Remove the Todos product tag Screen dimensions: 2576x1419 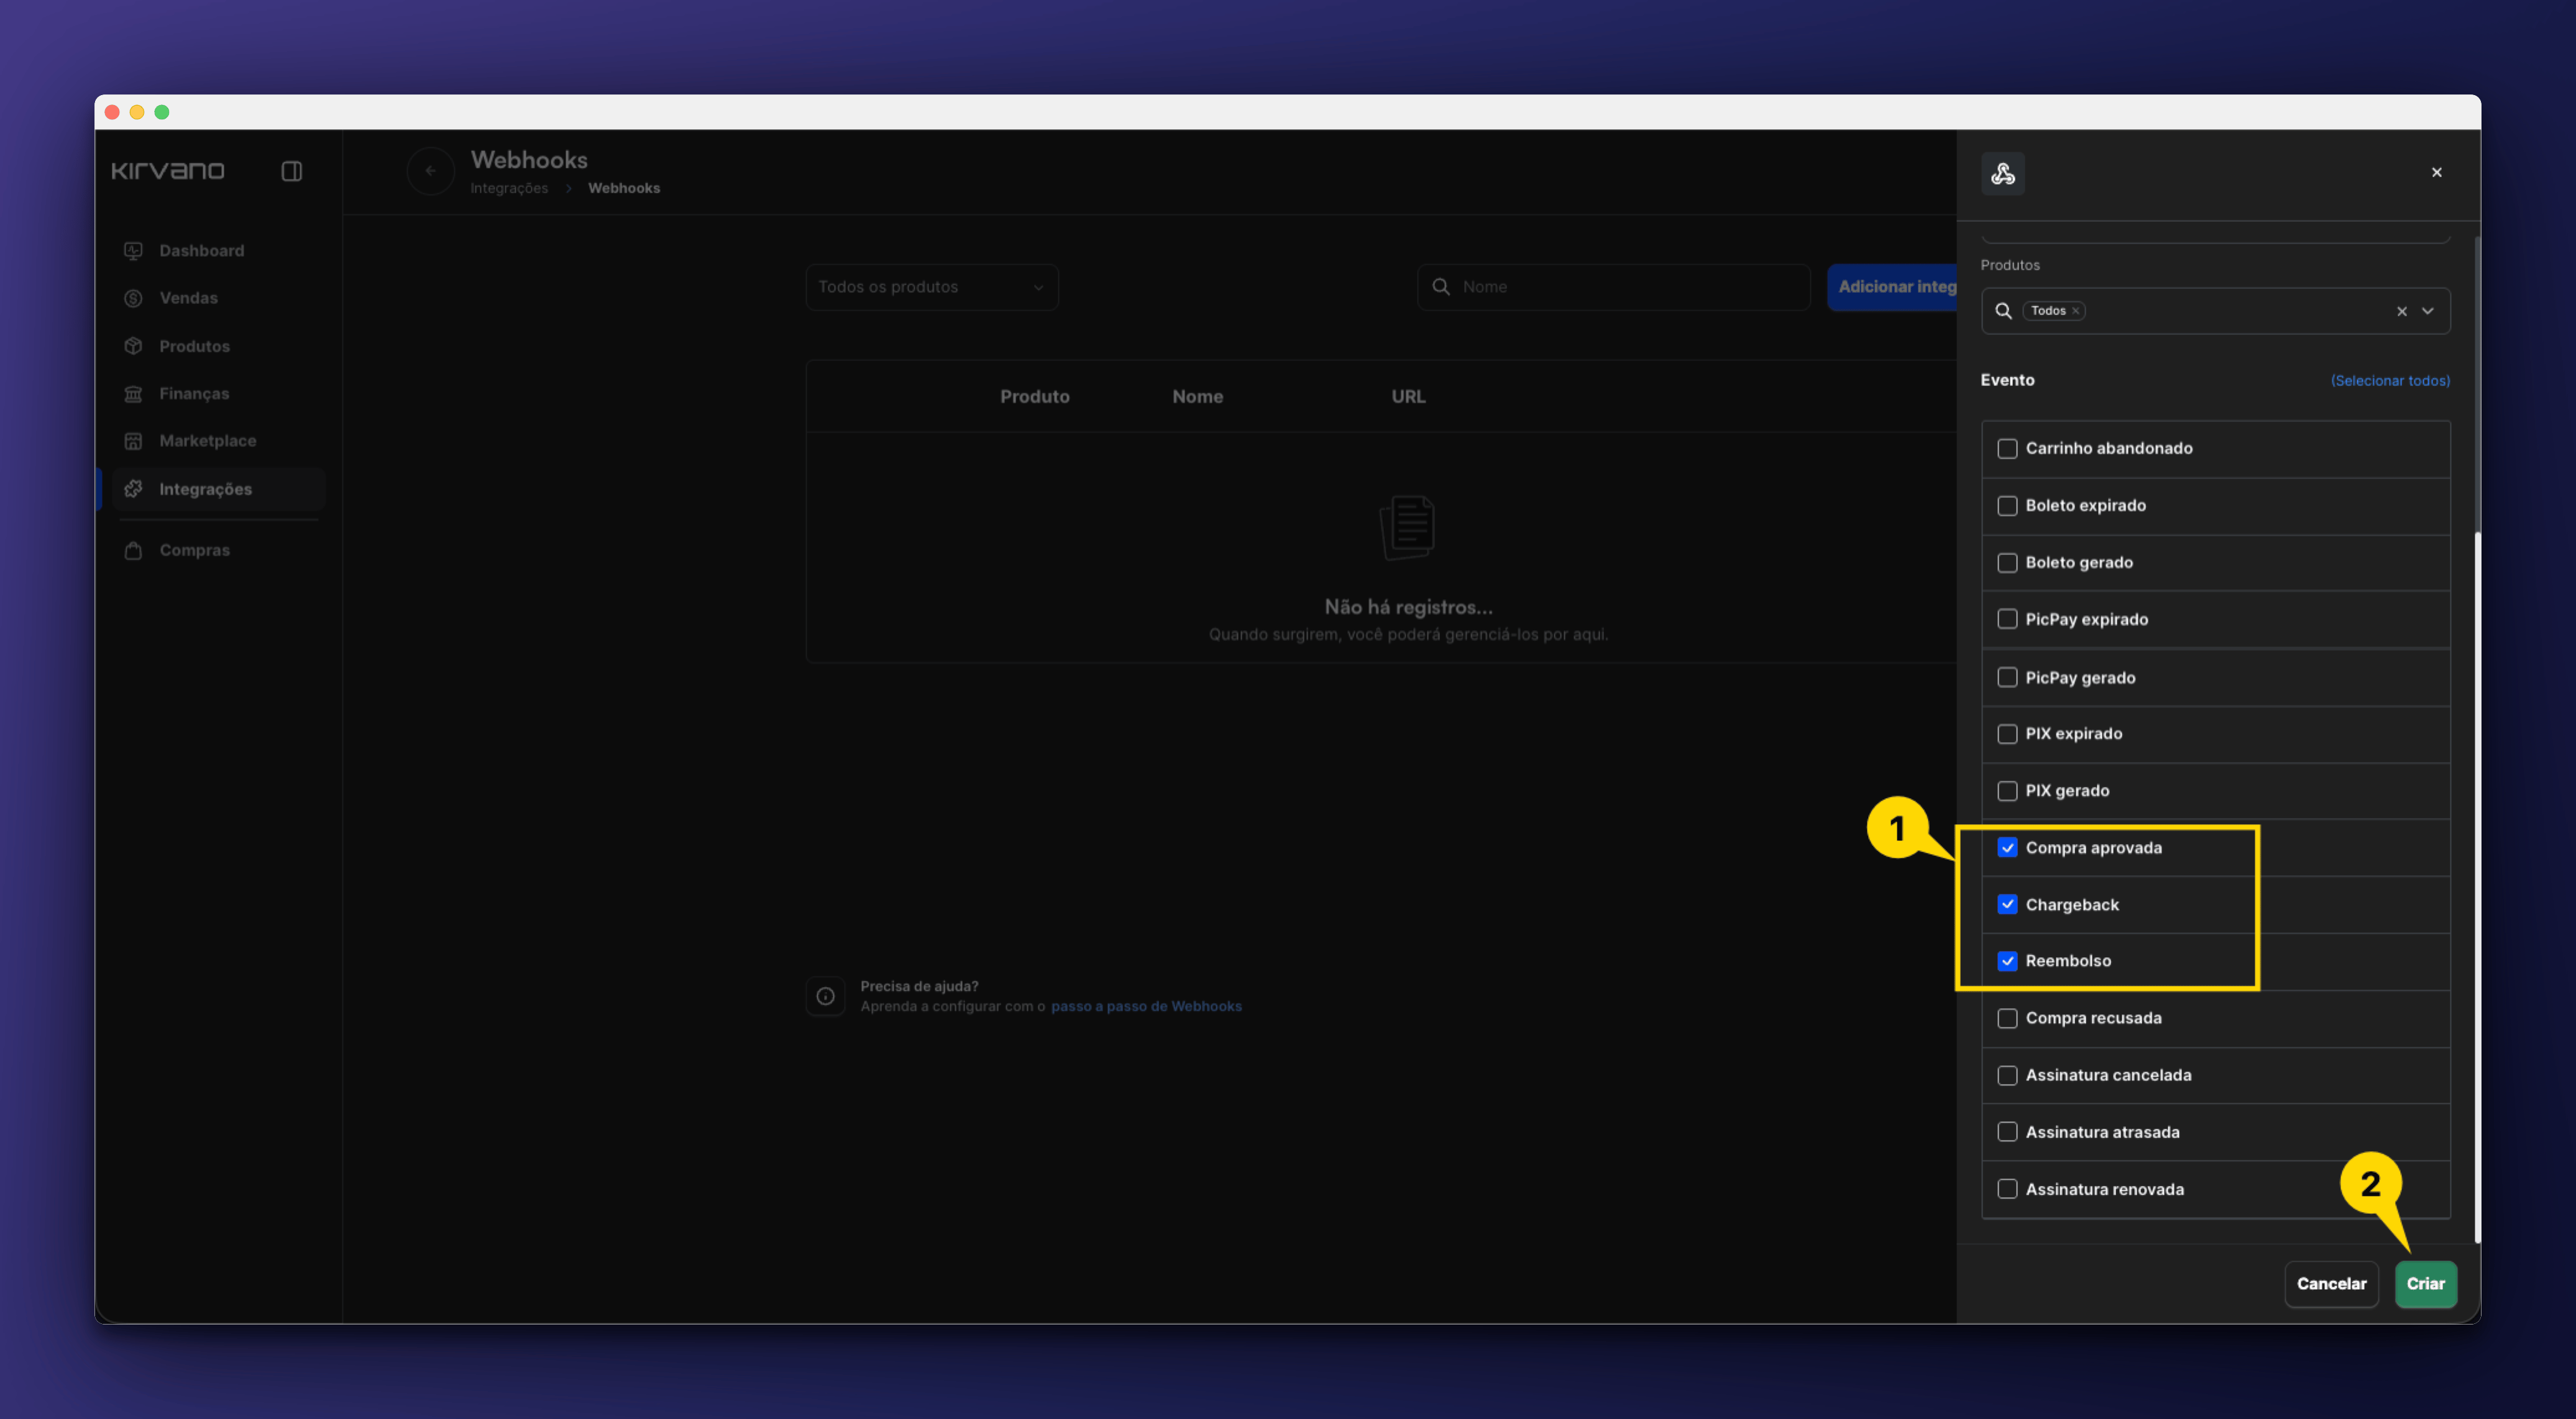point(2076,311)
